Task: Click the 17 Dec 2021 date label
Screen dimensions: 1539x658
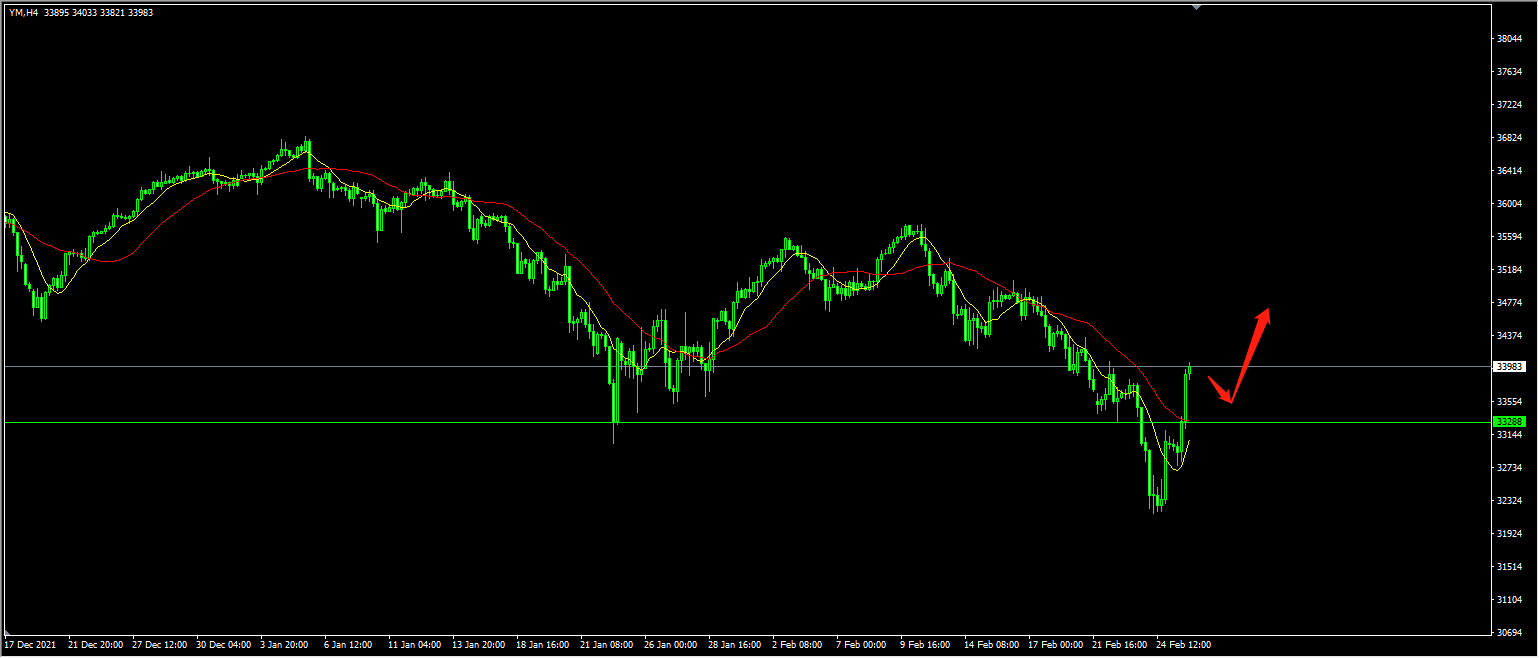Action: (32, 645)
